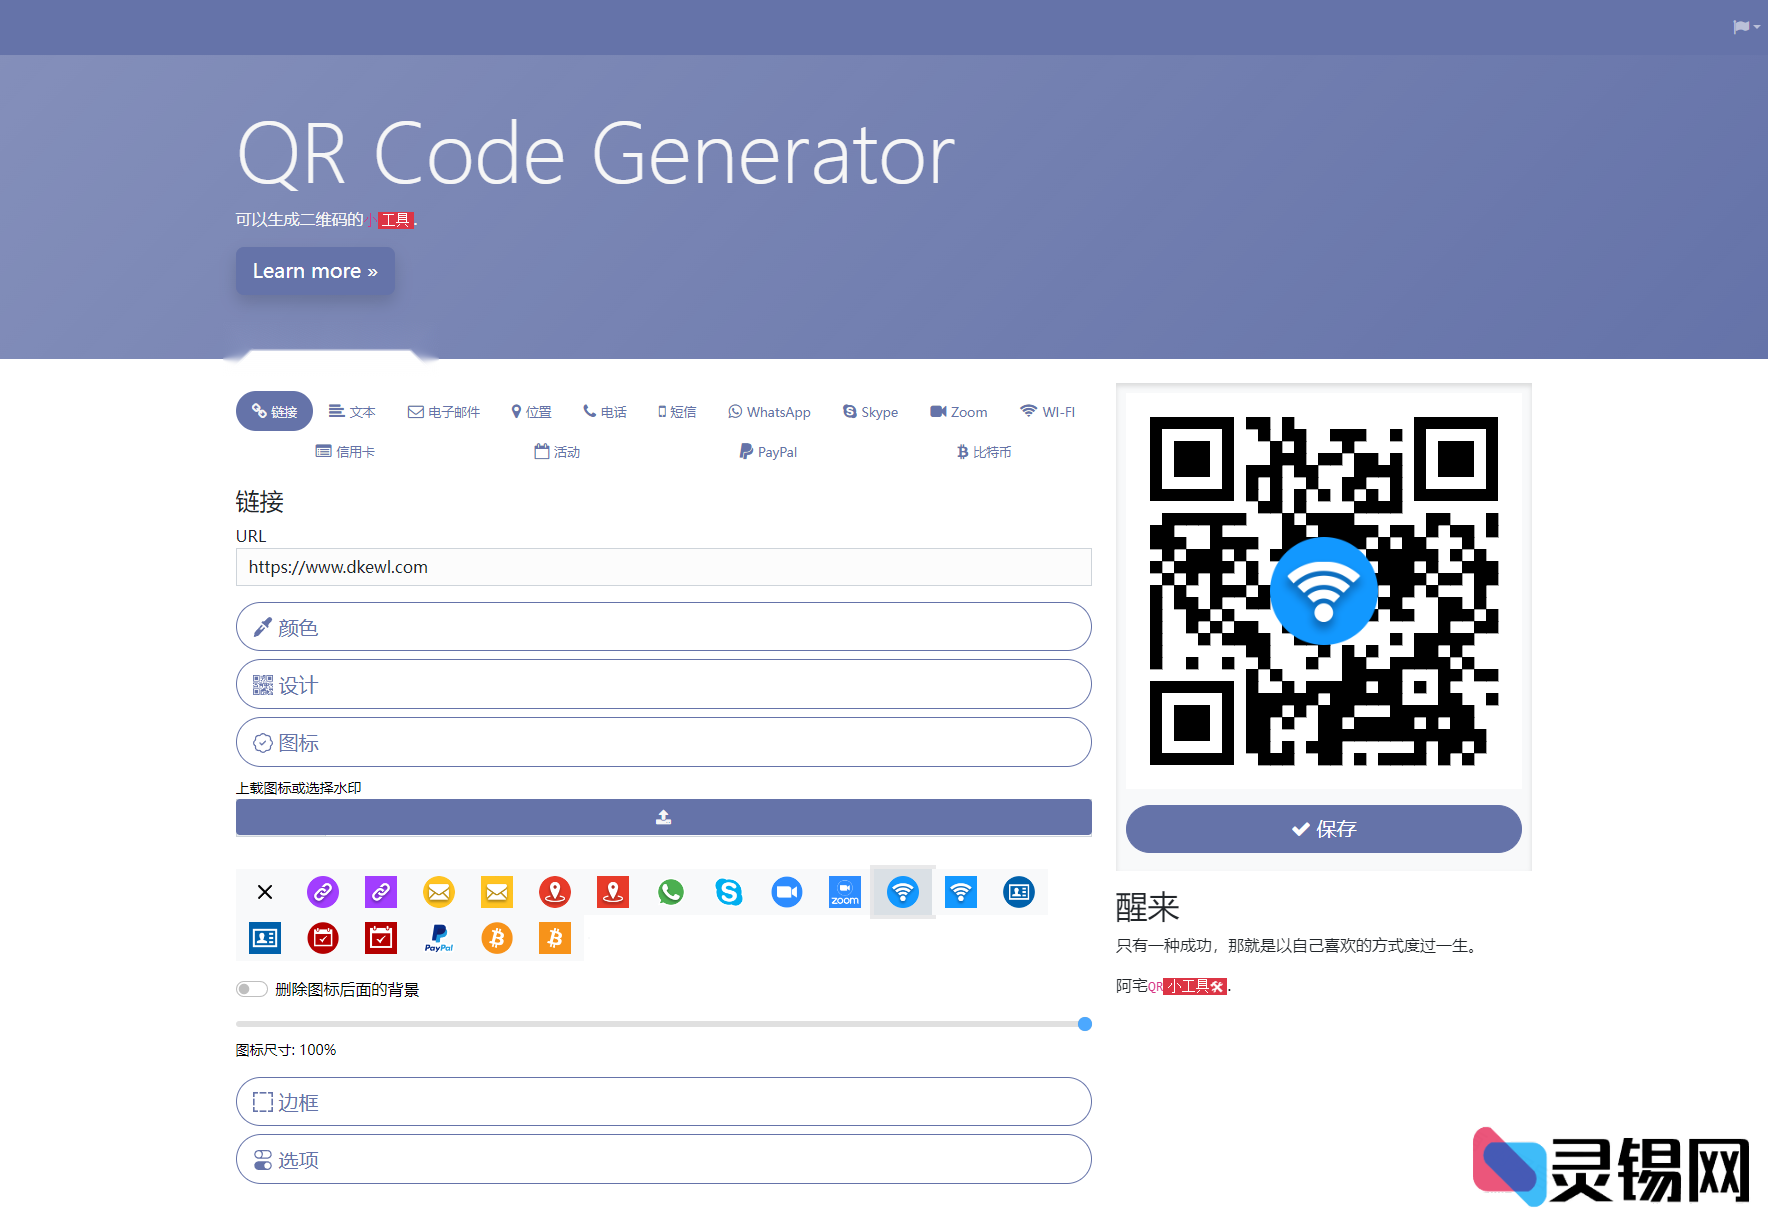This screenshot has height=1223, width=1768.
Task: Open the language flag menu
Action: pyautogui.click(x=1746, y=27)
